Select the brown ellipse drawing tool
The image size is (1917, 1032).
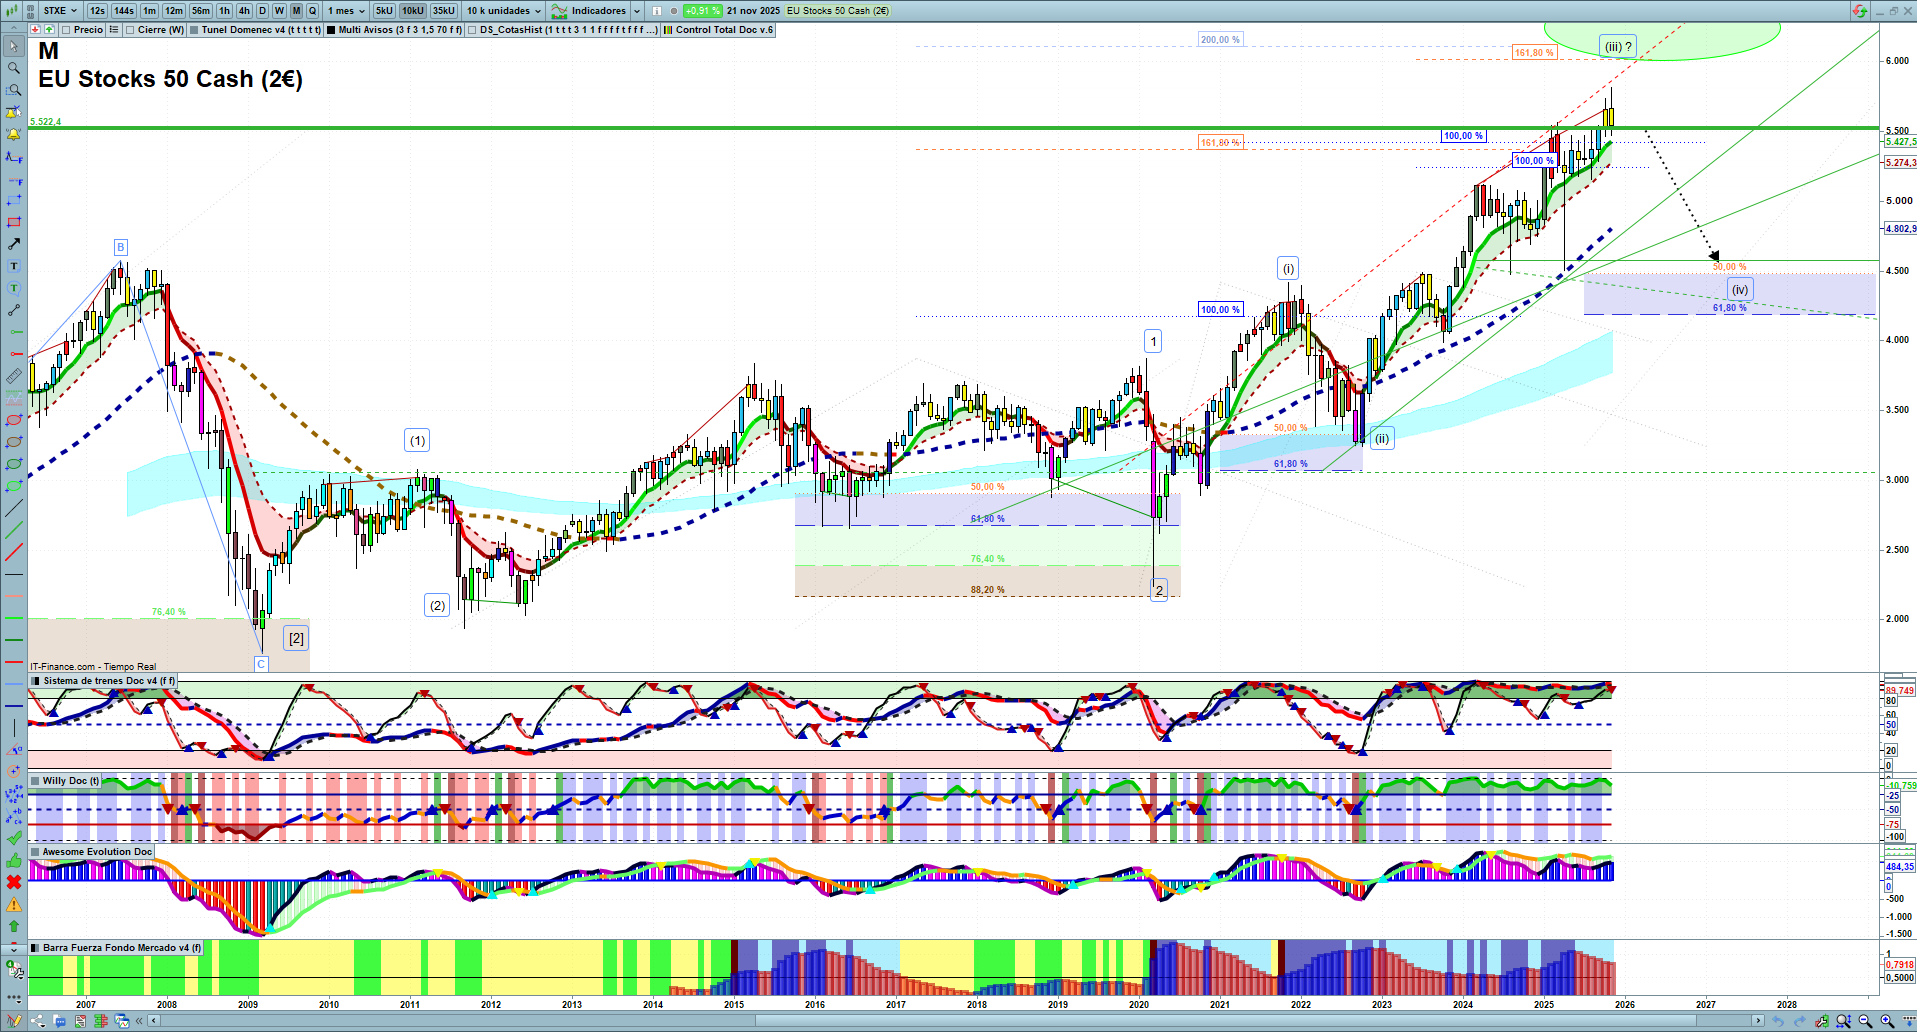[14, 442]
